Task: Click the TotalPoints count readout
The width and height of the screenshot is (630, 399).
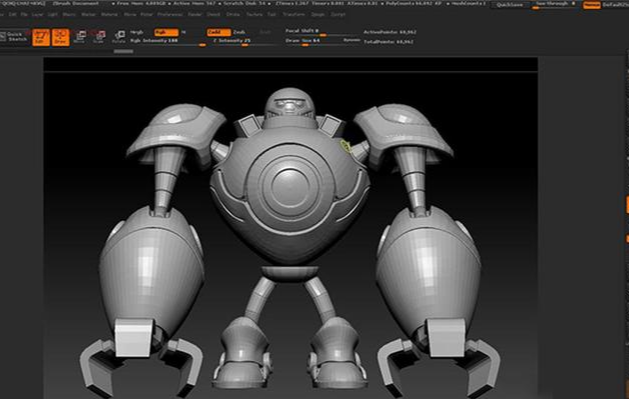Action: pos(389,41)
